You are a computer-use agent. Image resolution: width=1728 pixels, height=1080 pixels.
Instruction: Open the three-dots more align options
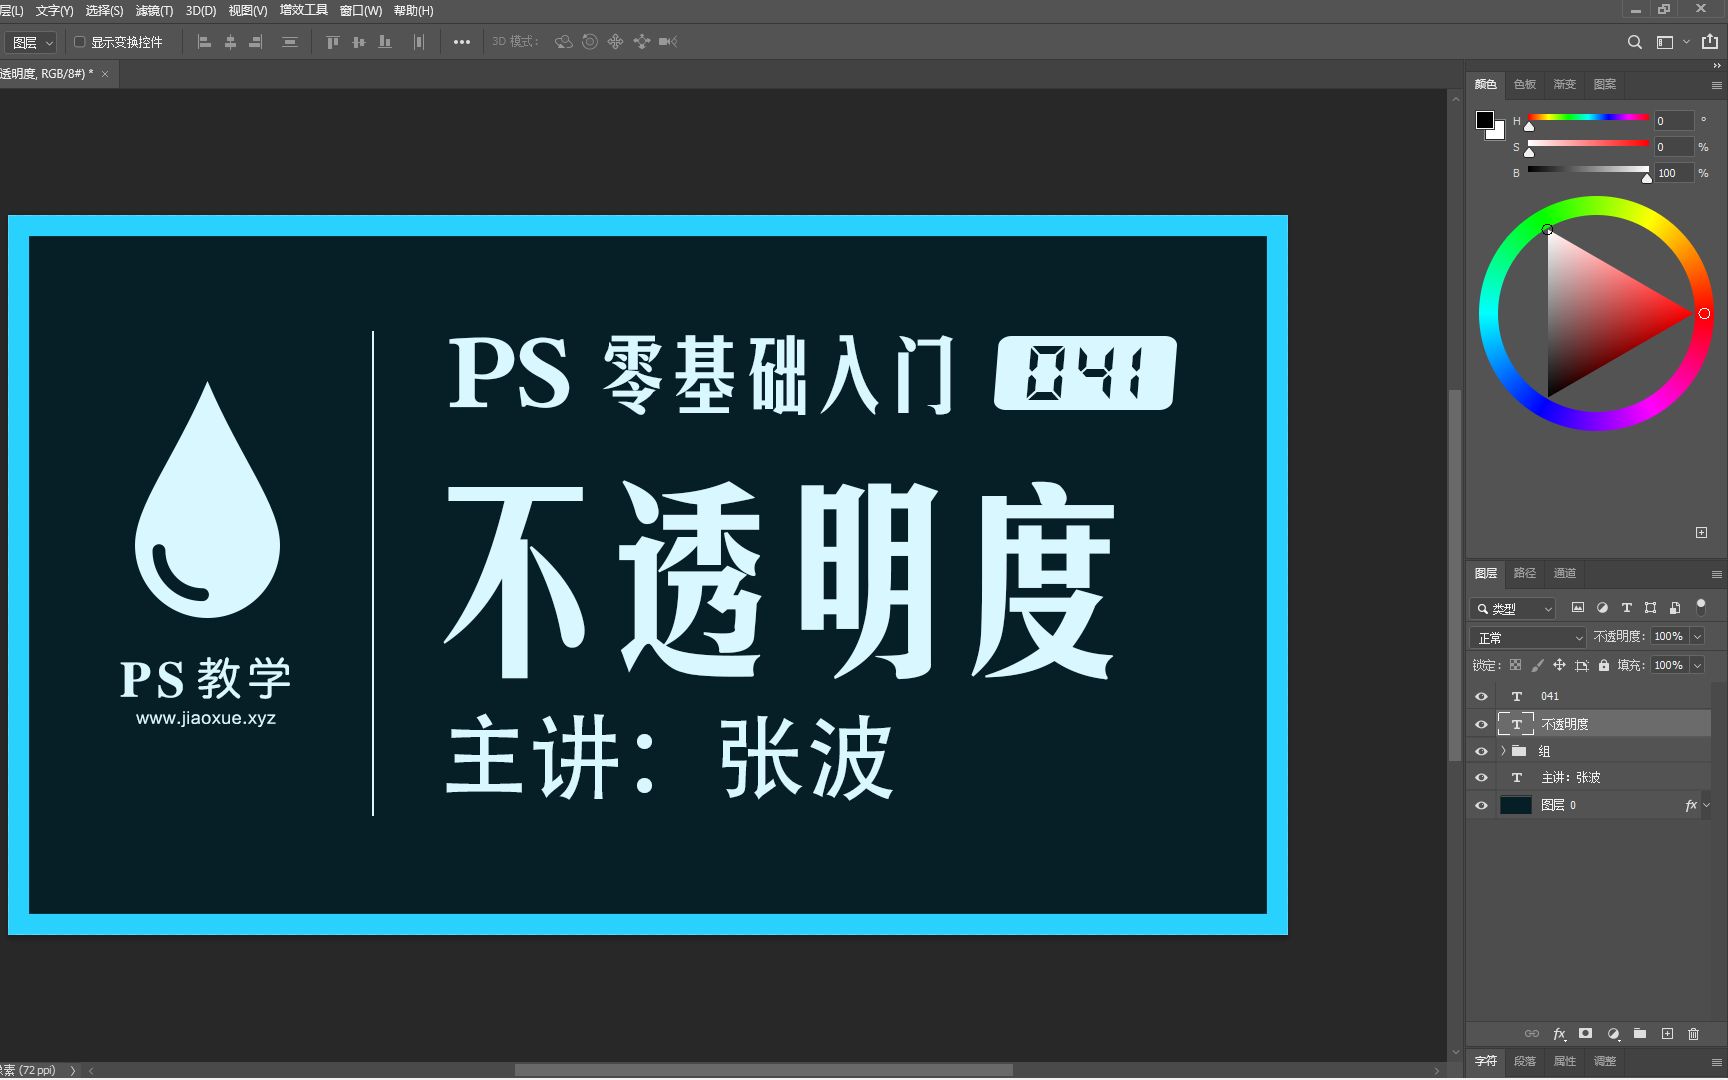(462, 42)
